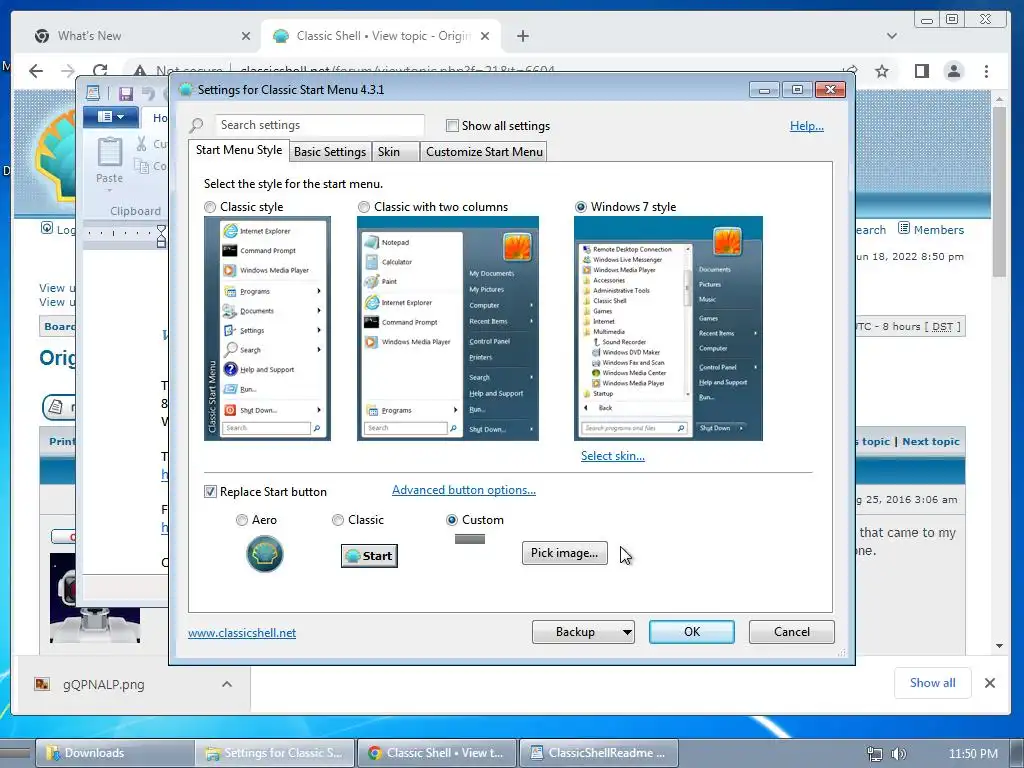The image size is (1024, 768).
Task: Click the Search settings input field
Action: [320, 125]
